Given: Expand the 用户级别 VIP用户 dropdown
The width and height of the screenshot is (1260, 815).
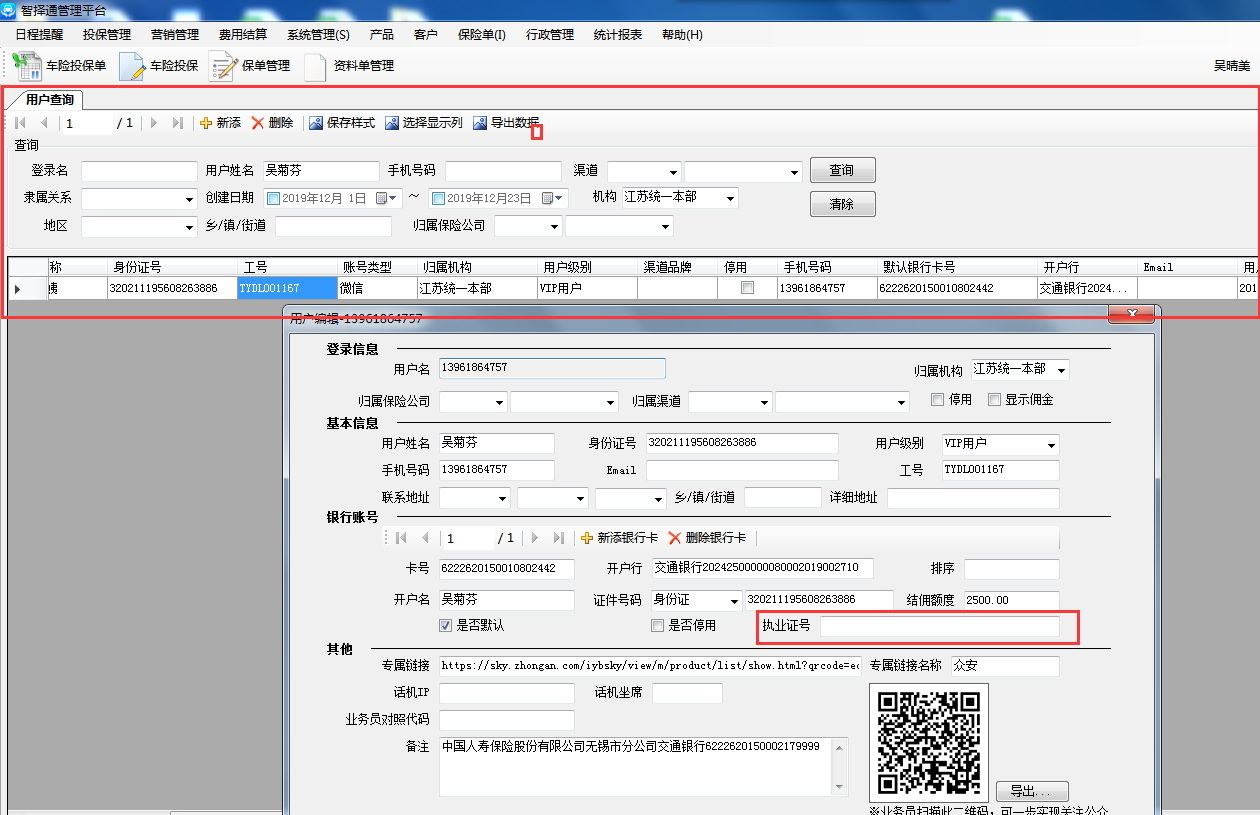Looking at the screenshot, I should (1051, 445).
